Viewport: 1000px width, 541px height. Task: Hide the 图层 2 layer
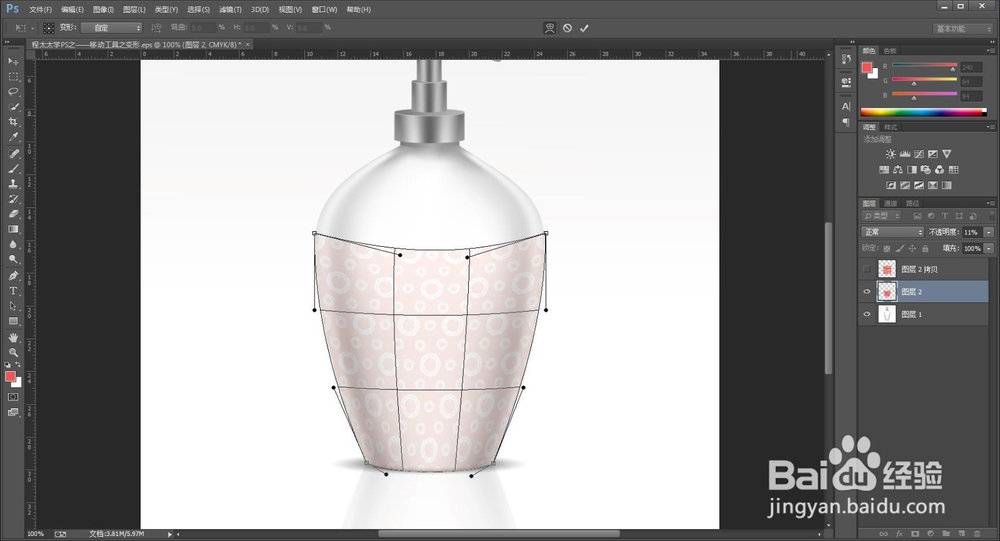click(x=867, y=292)
